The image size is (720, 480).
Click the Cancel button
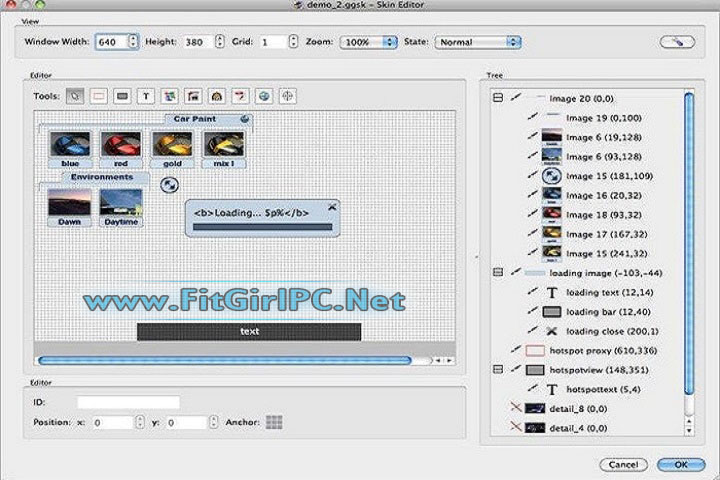point(624,464)
